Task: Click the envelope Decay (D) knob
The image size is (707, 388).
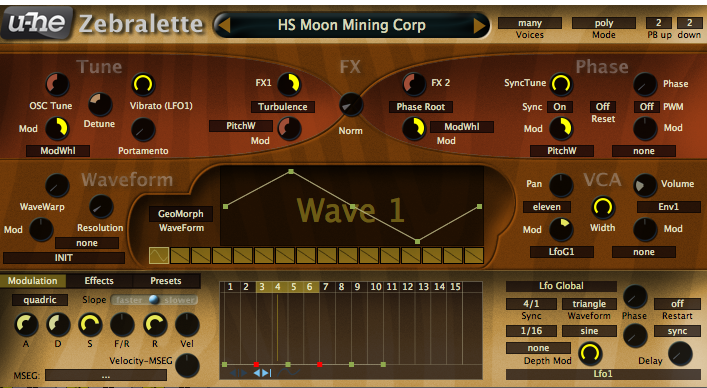Action: point(58,325)
